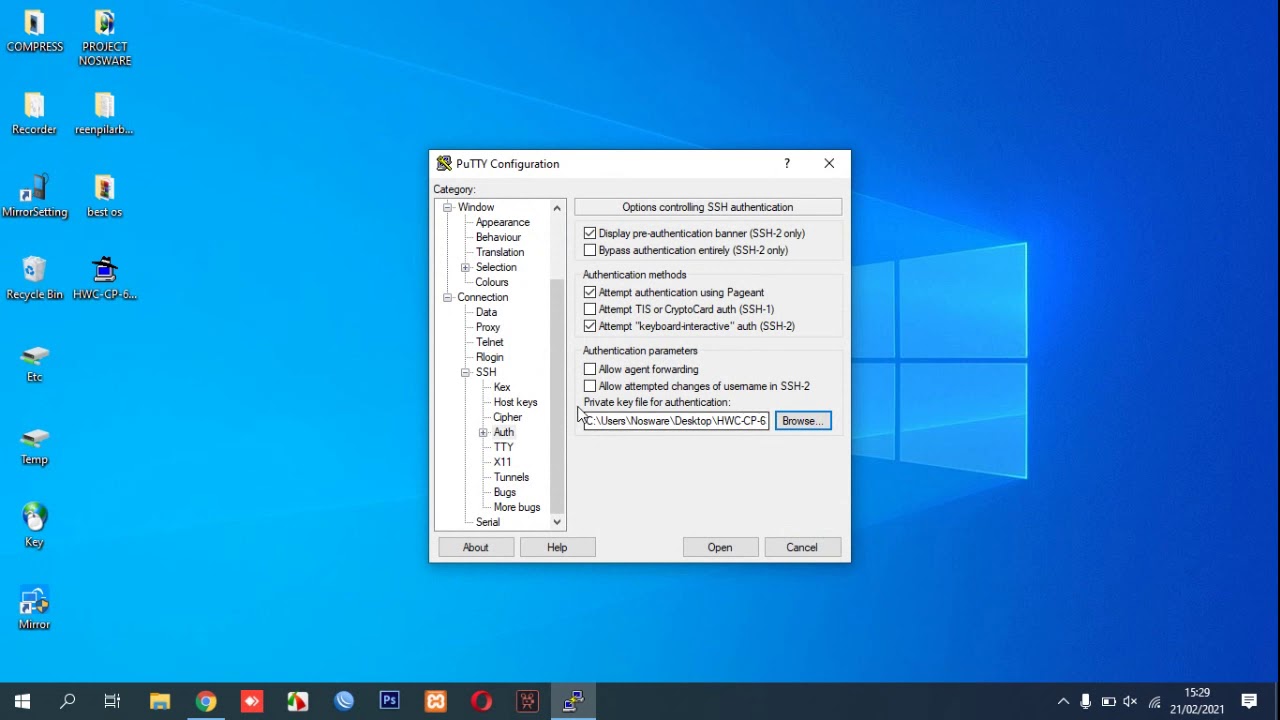
Task: Collapse the SSH tree node
Action: 465,372
